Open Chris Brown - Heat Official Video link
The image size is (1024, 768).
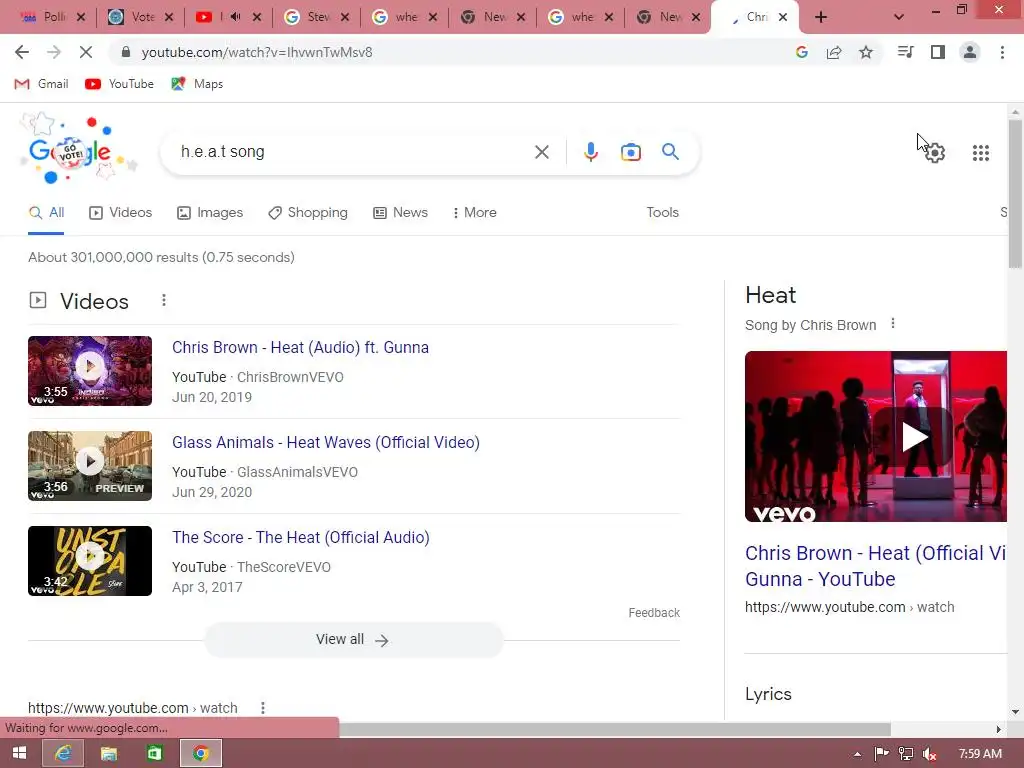point(876,566)
